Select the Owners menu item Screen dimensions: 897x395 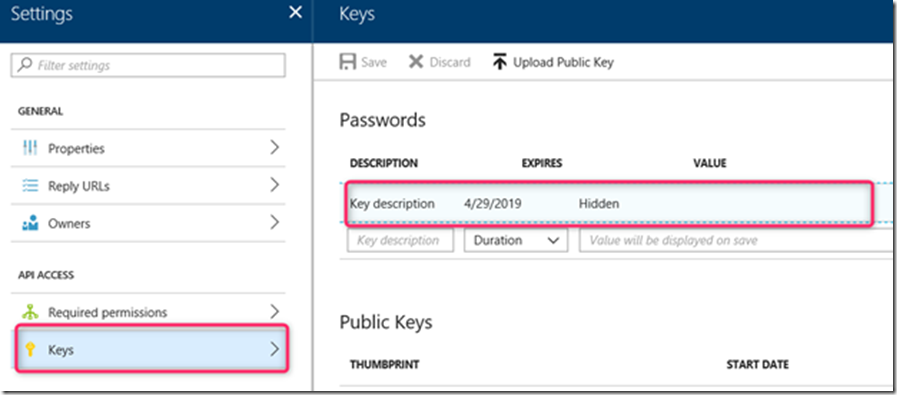click(148, 223)
